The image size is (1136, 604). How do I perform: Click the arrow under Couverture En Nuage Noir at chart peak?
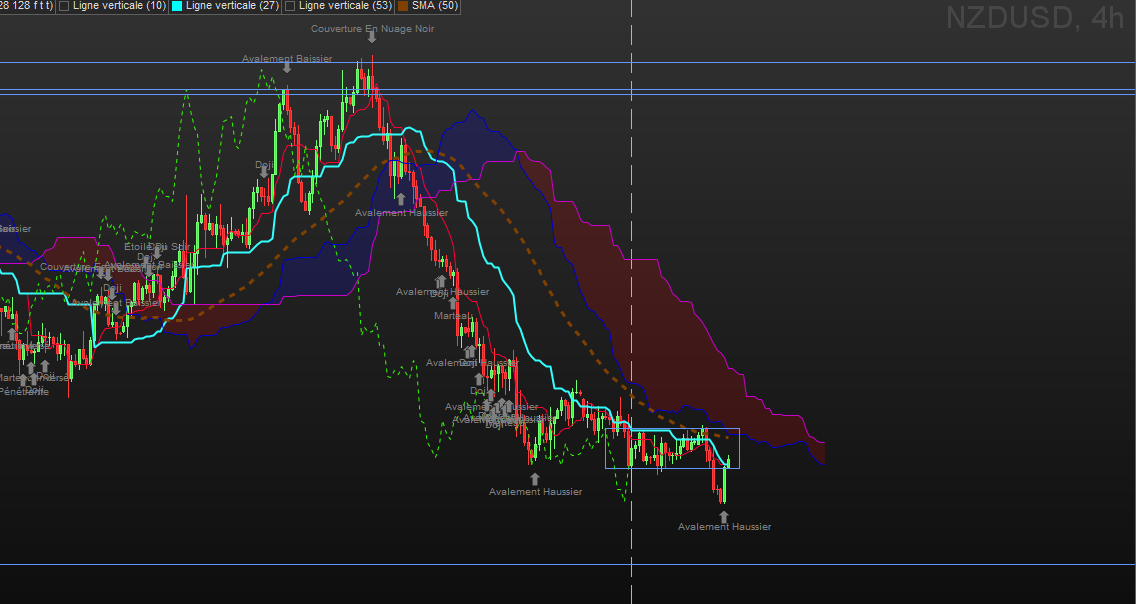[x=371, y=37]
